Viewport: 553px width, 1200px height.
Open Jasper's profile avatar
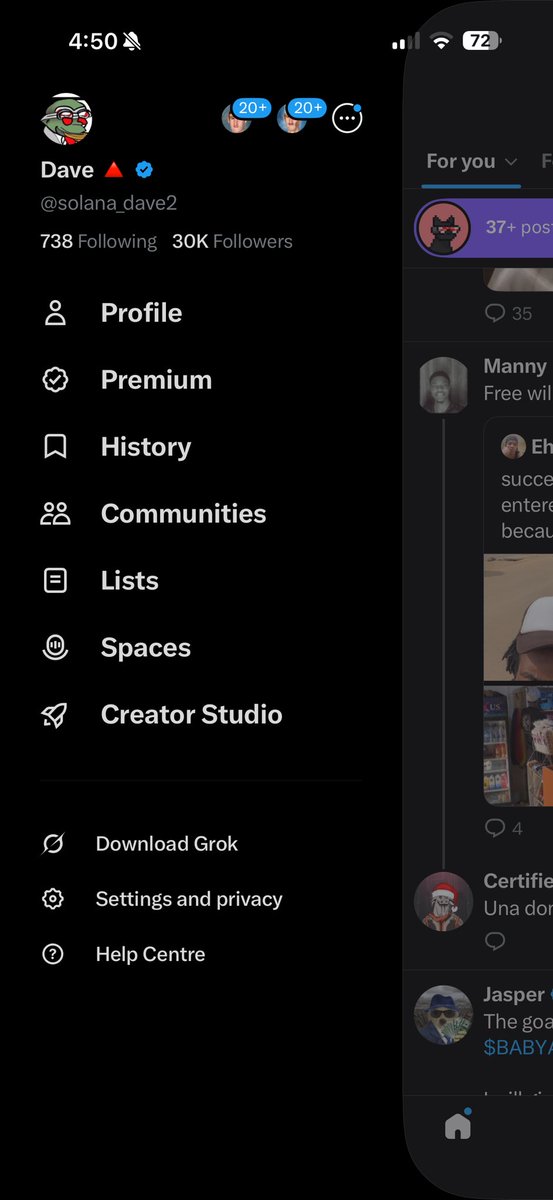pyautogui.click(x=443, y=1015)
